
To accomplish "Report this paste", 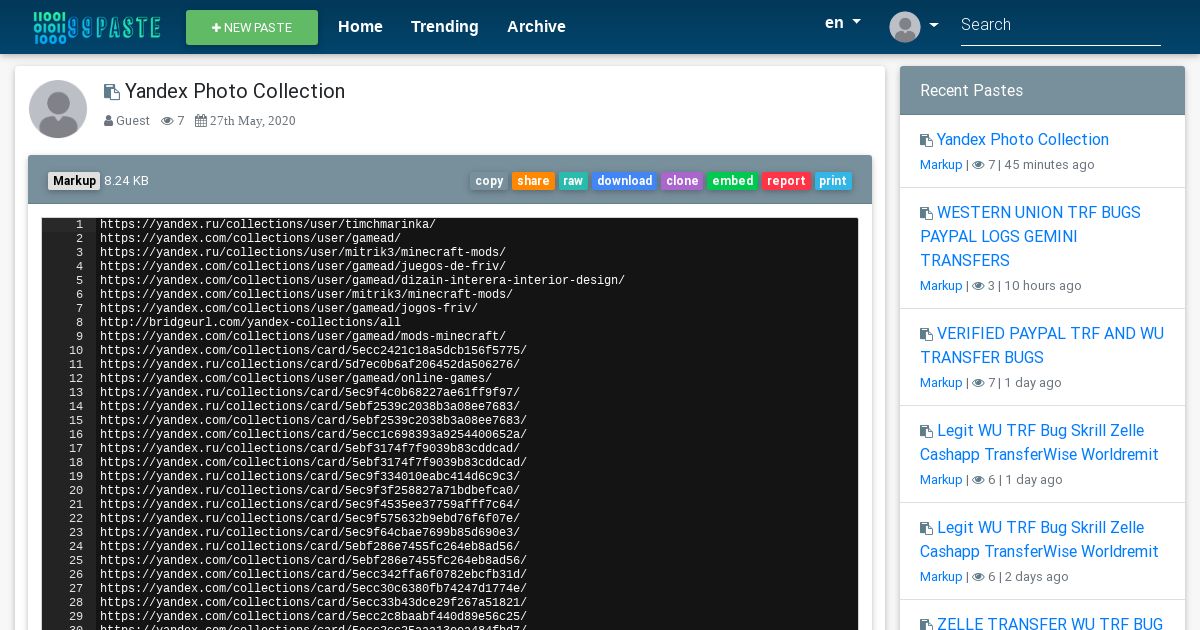I will coord(786,181).
